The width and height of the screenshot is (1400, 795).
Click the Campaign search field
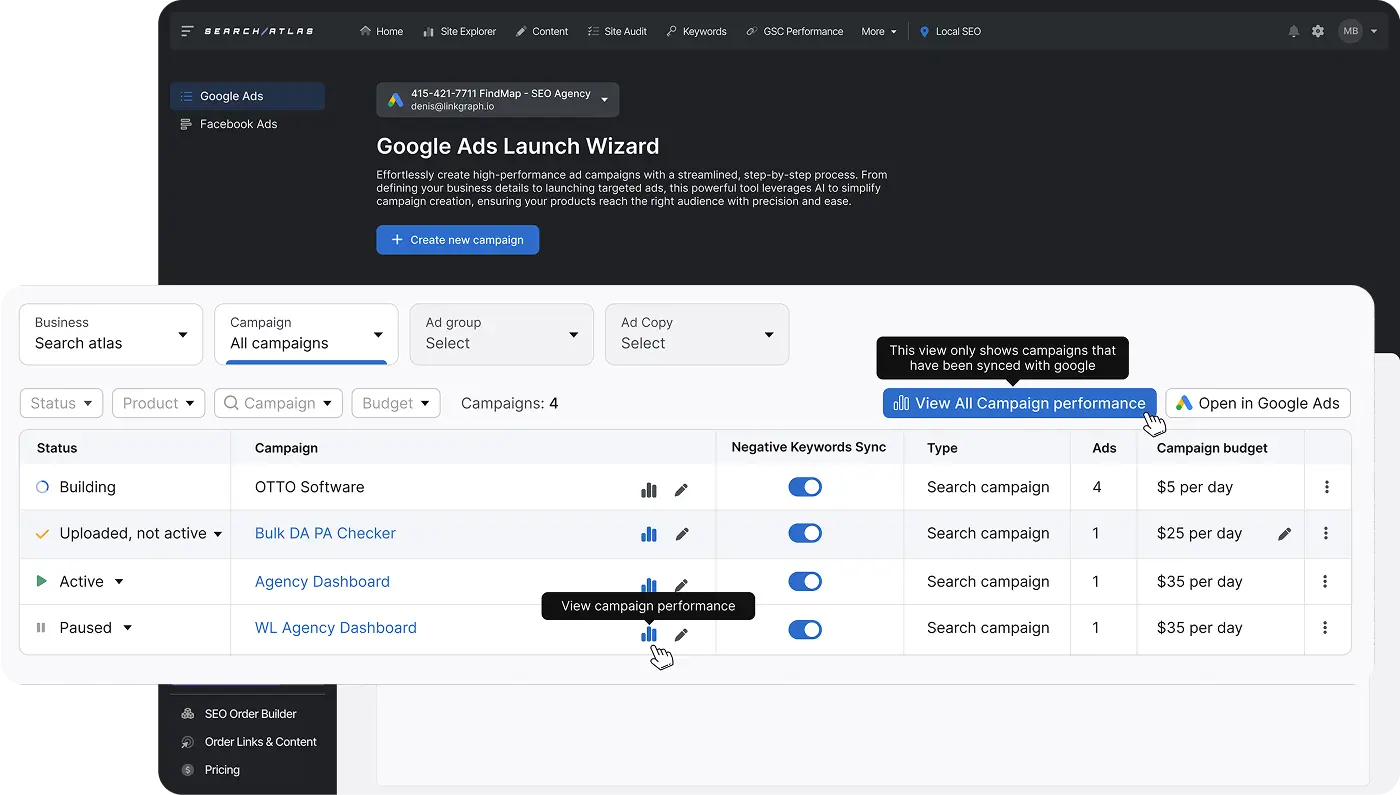278,403
